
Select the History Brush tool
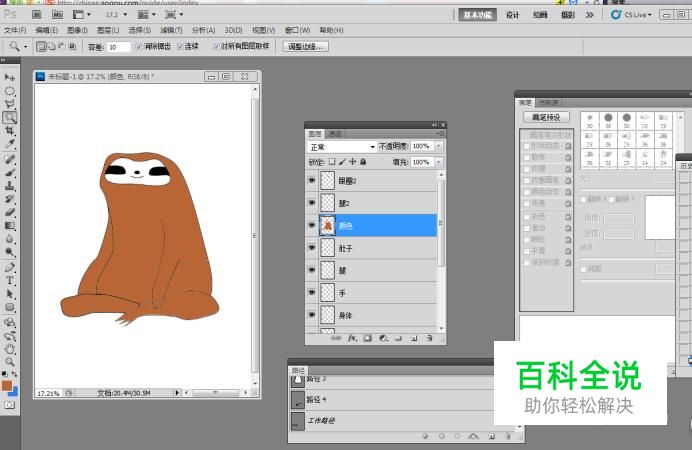click(10, 199)
